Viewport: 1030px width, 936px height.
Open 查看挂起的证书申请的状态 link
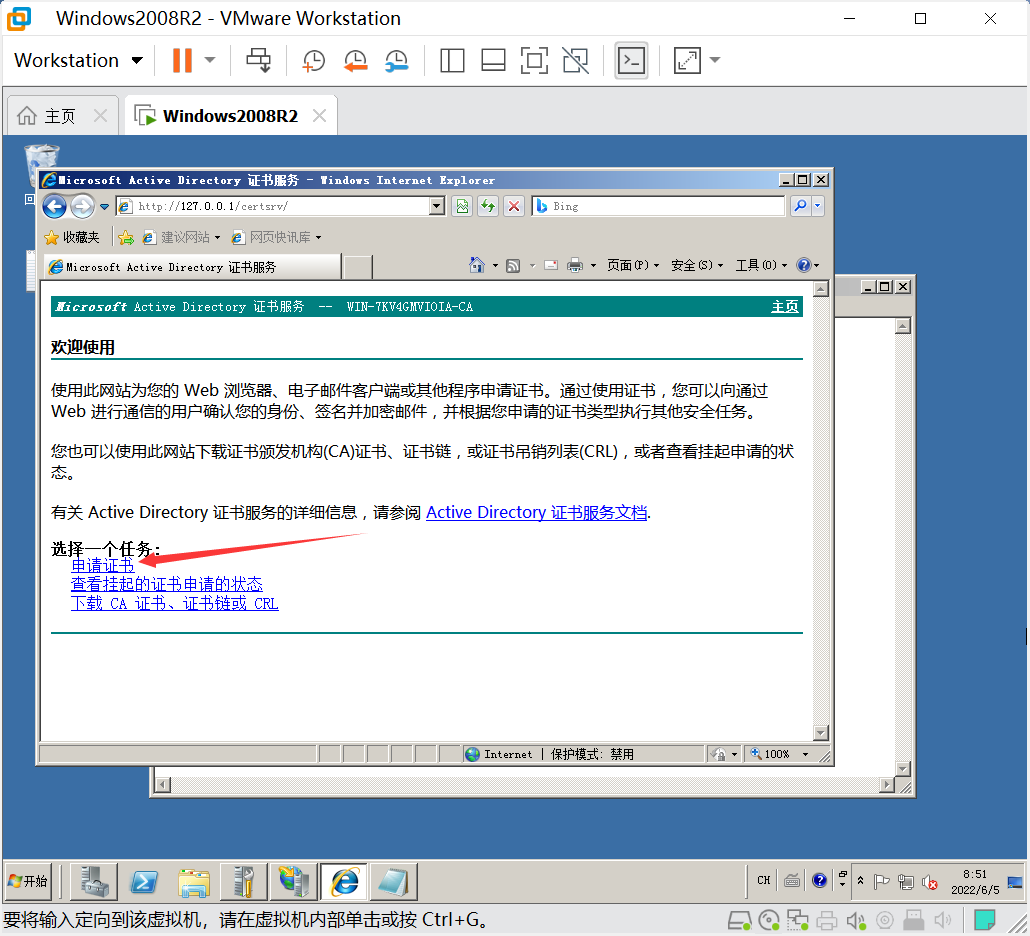(167, 585)
